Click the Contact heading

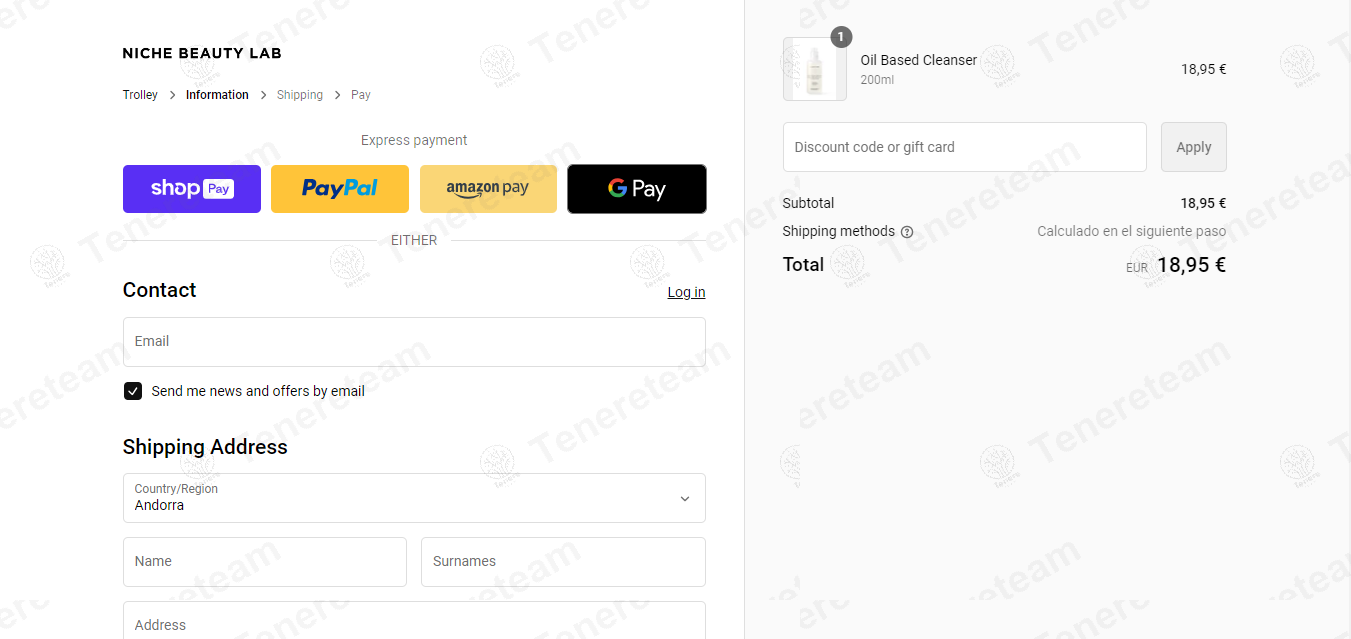pos(159,290)
